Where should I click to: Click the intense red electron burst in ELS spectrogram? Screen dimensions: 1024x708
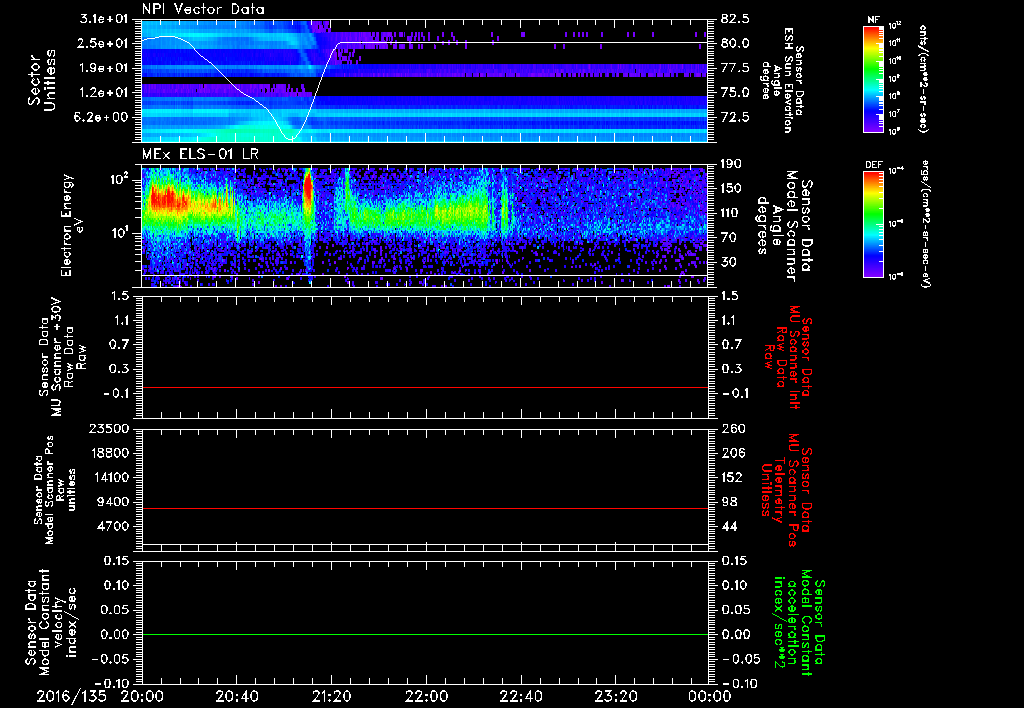(x=308, y=188)
